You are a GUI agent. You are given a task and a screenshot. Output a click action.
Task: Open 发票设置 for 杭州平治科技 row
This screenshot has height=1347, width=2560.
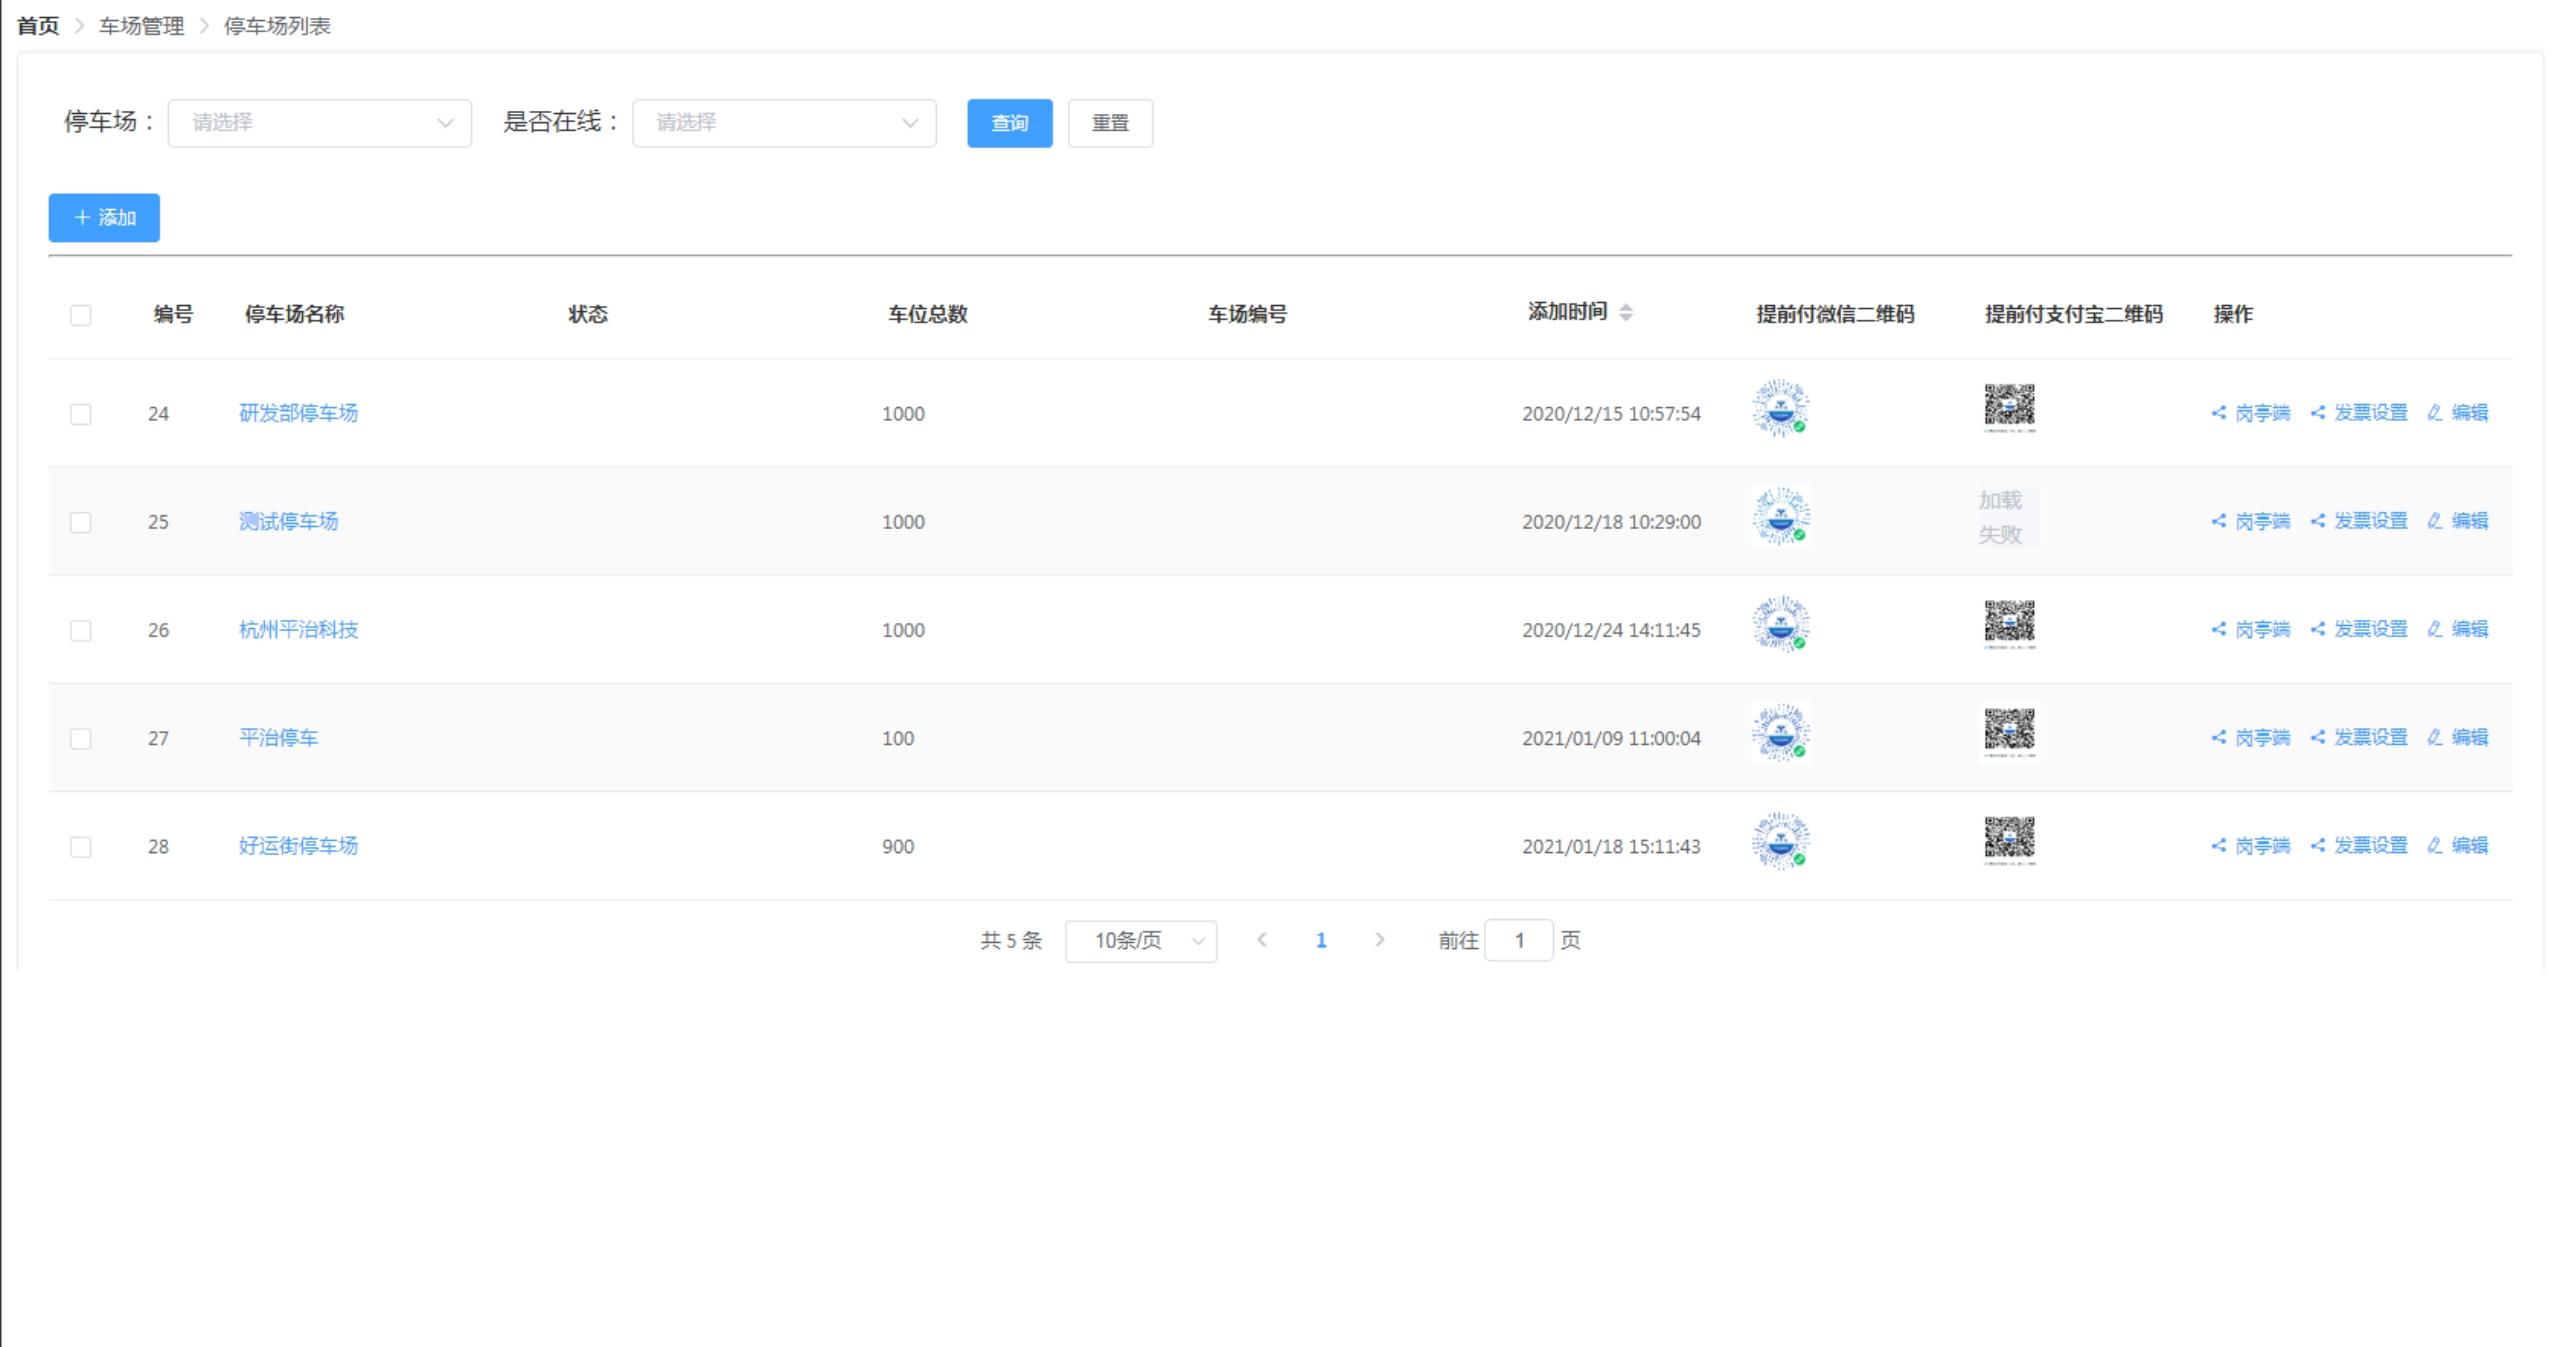pyautogui.click(x=2359, y=629)
